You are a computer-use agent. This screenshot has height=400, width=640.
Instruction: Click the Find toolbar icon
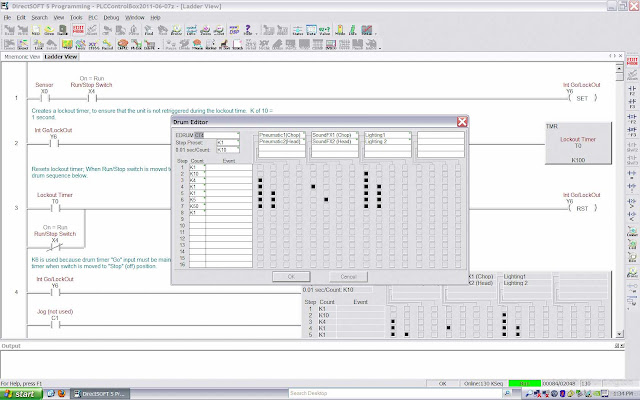click(x=149, y=30)
